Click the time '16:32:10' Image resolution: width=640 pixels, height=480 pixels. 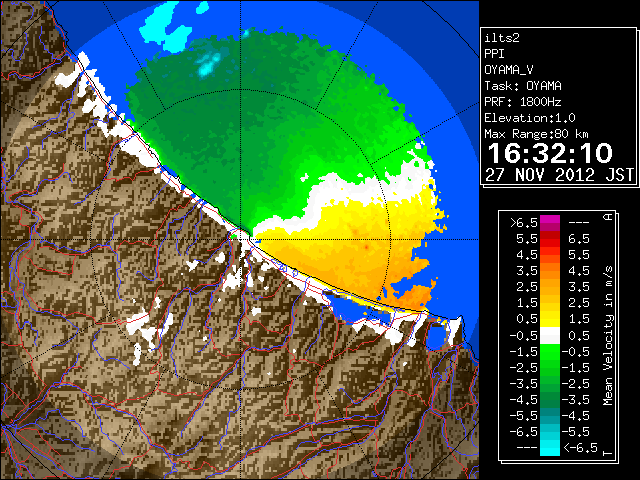click(550, 153)
